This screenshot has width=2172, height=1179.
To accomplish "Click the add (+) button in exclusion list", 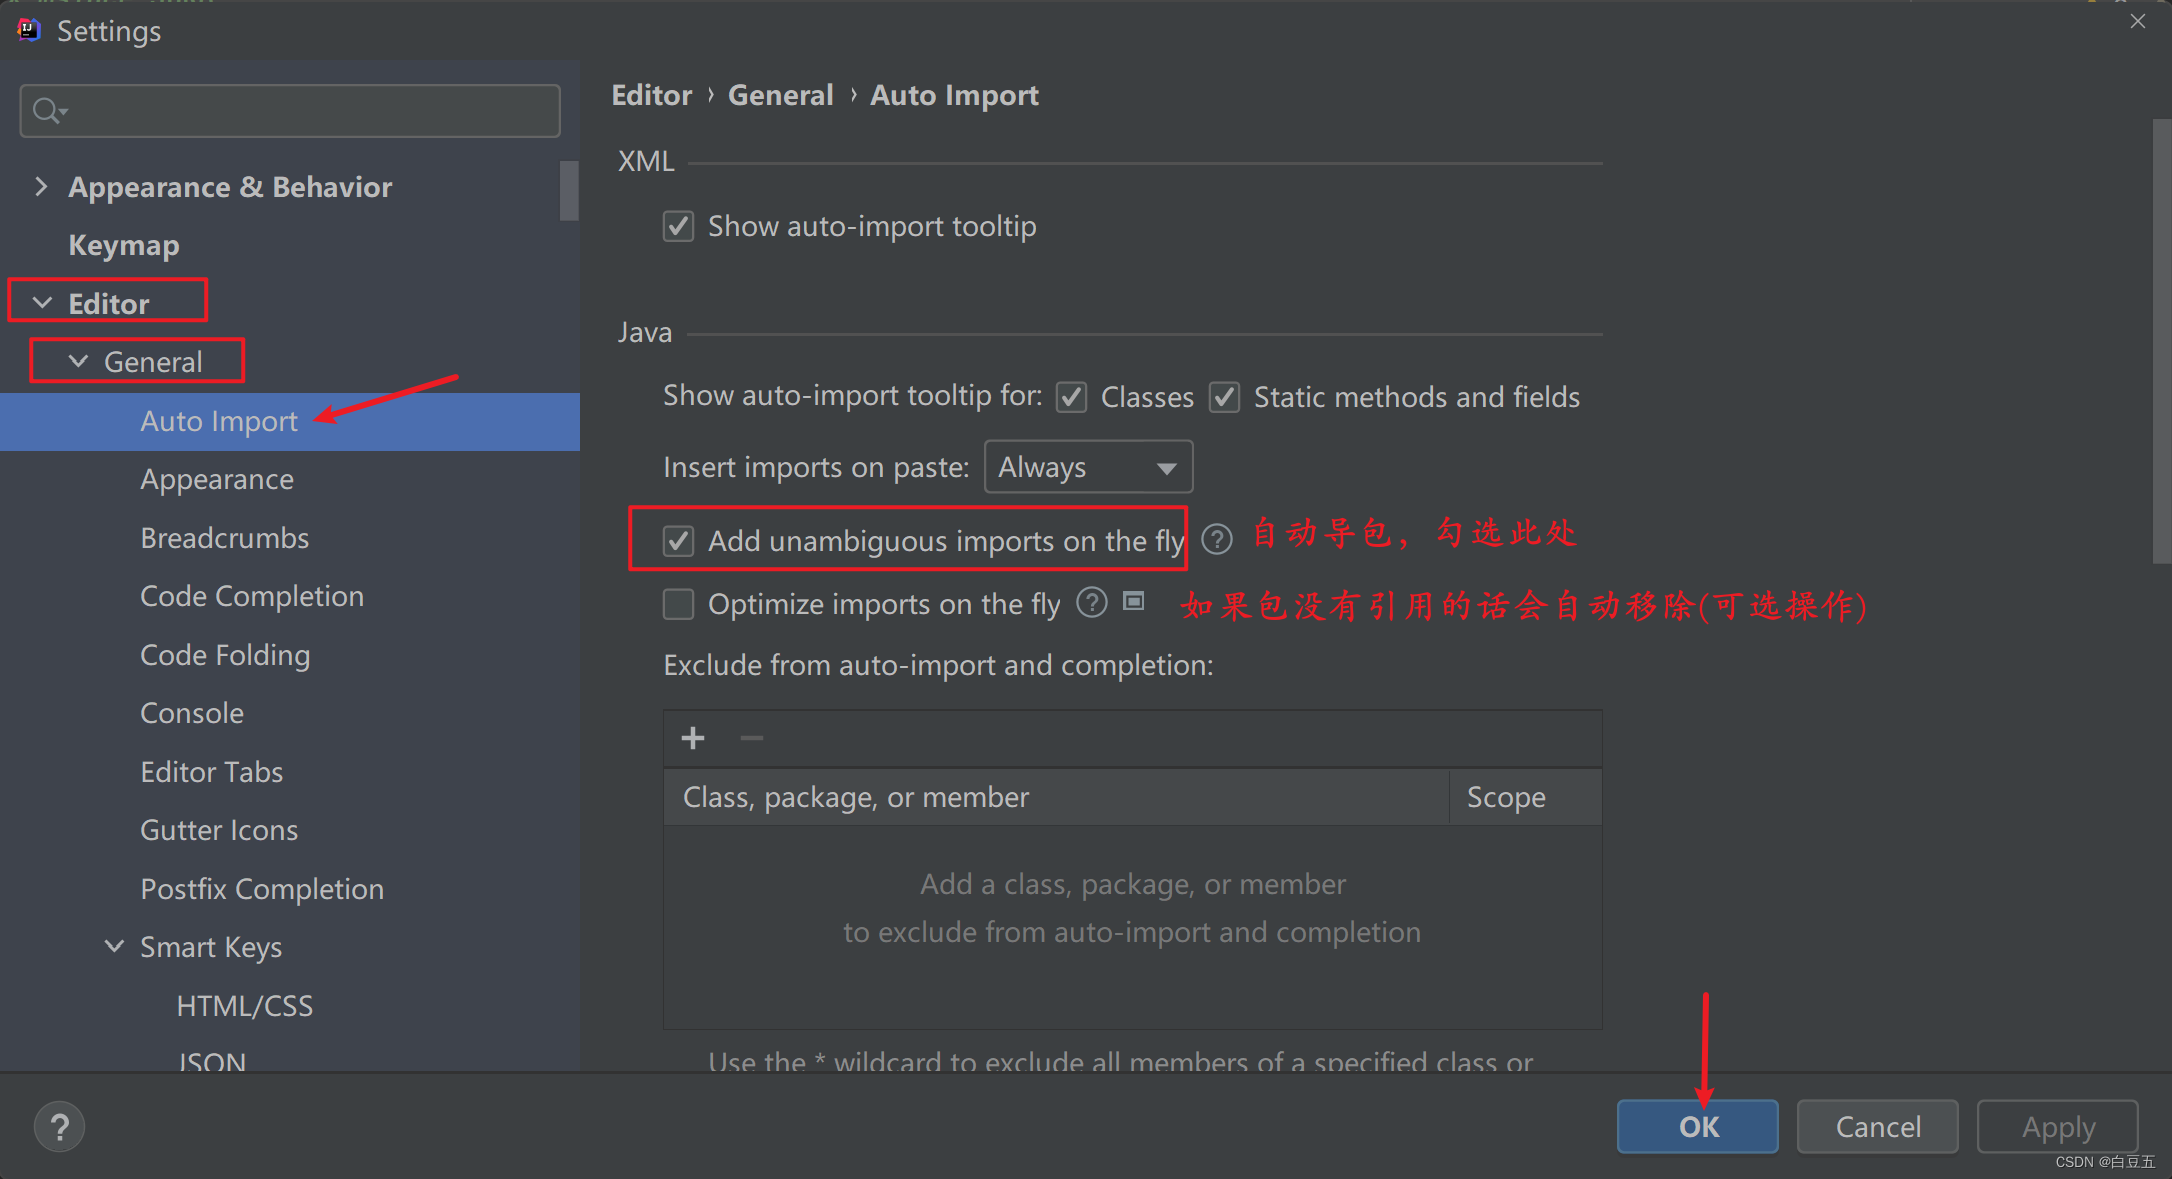I will tap(693, 736).
